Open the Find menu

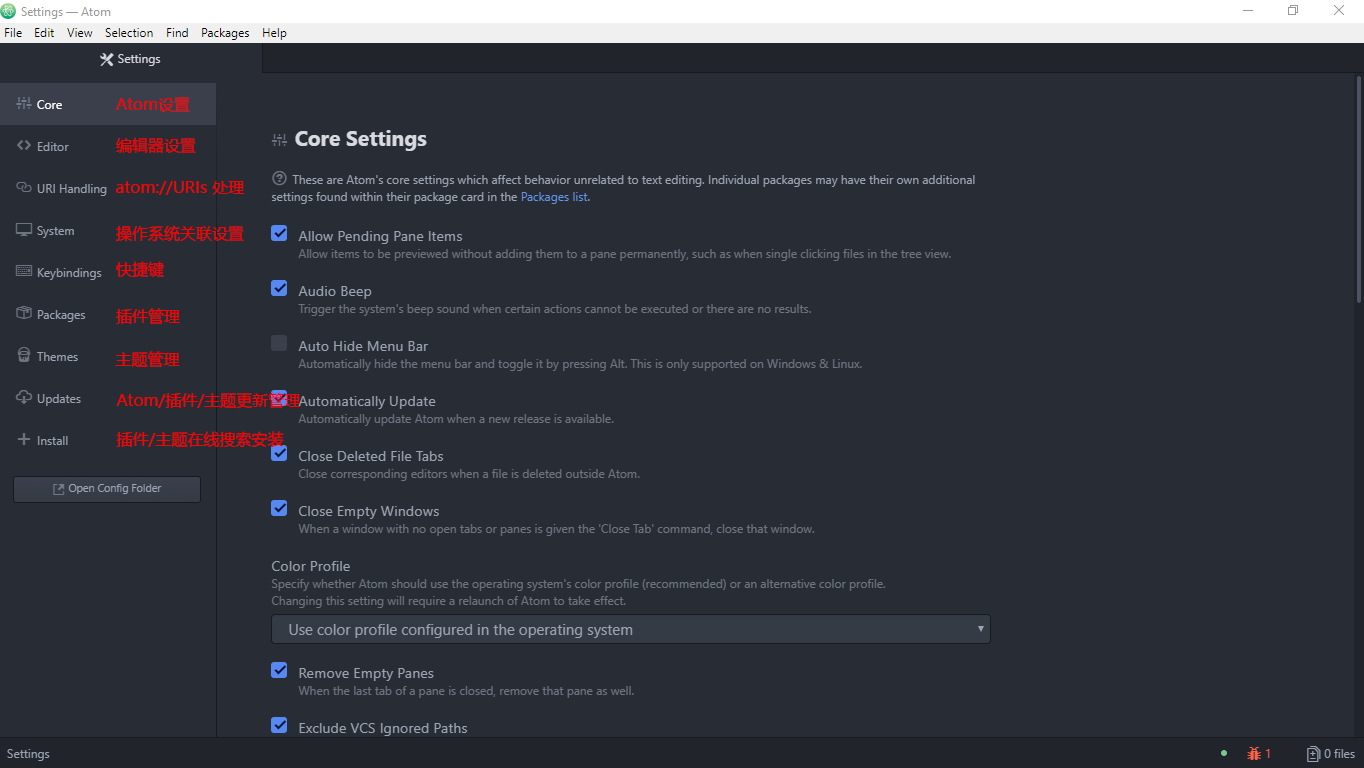coord(177,33)
